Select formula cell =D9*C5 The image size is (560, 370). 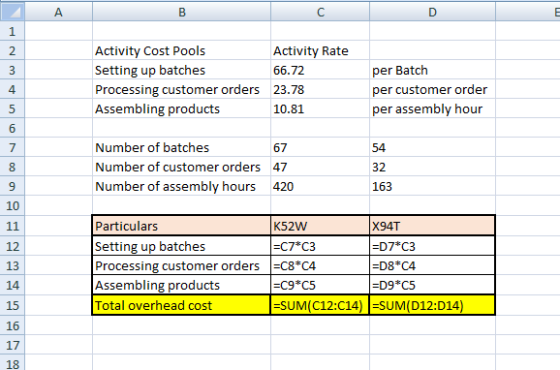click(x=432, y=285)
